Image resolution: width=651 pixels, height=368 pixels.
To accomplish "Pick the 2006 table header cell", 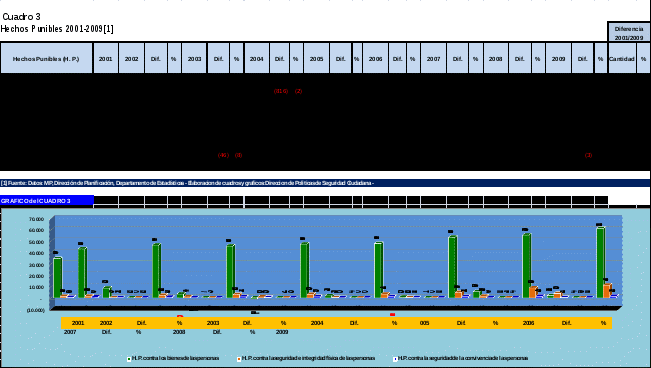I will click(375, 59).
